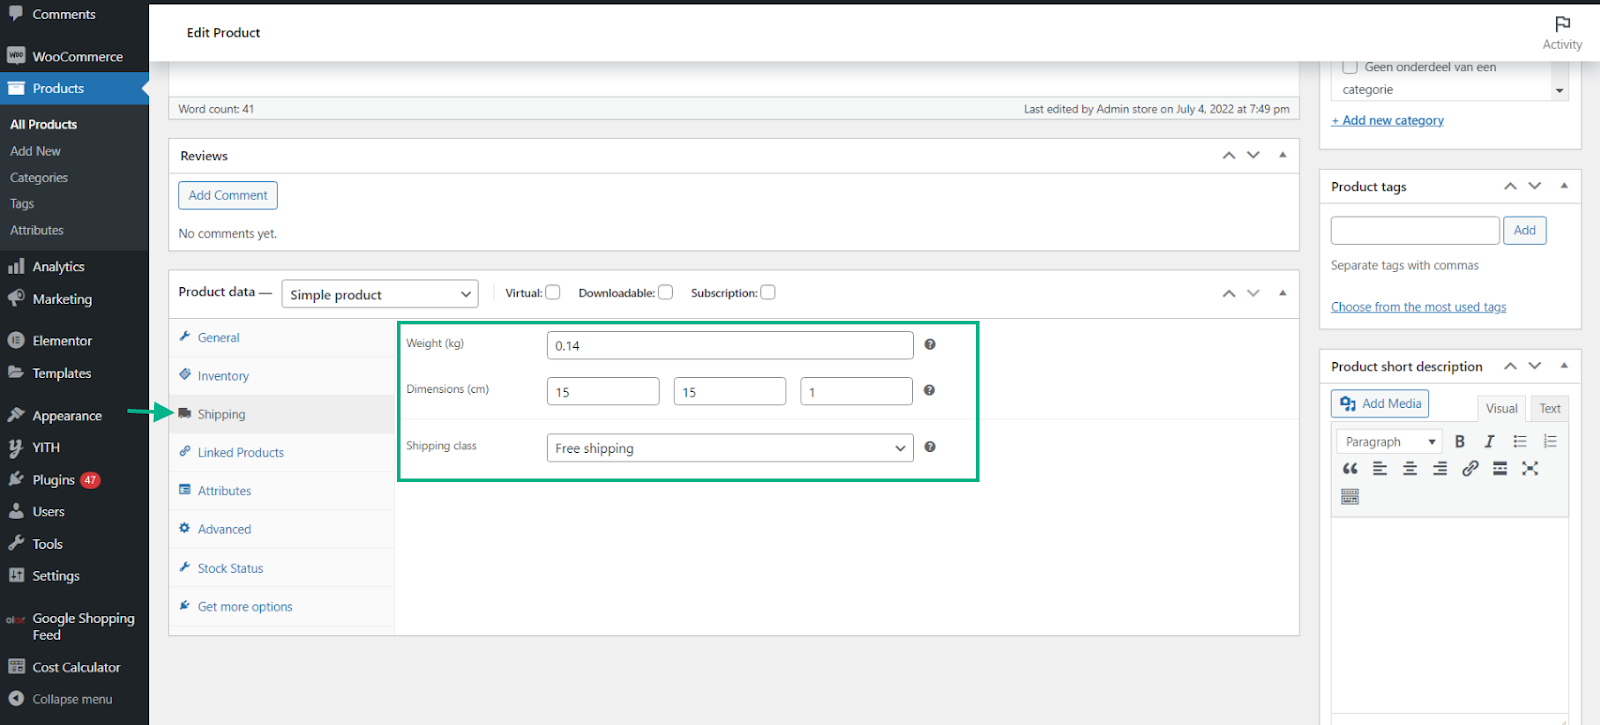Align text right in editor
Viewport: 1600px width, 725px height.
(1440, 468)
